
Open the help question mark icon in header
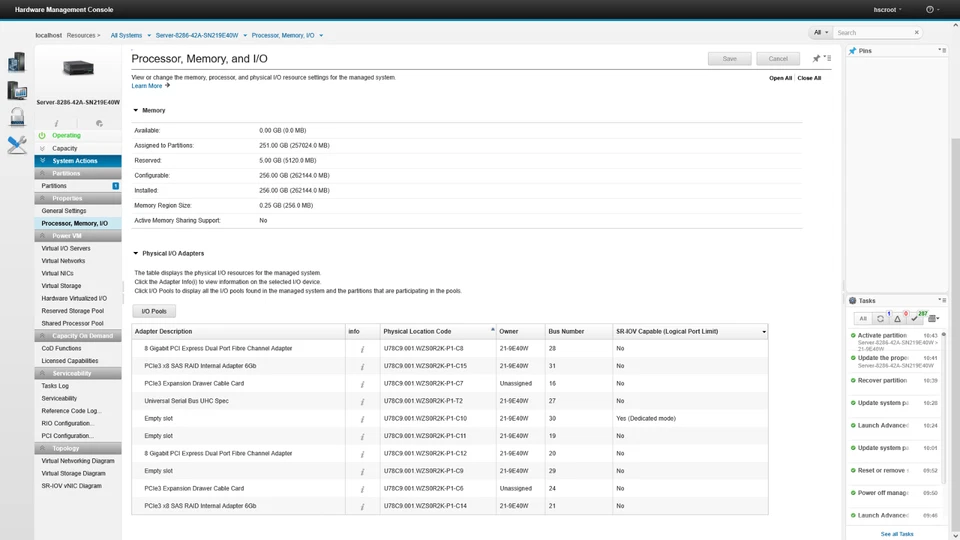tap(930, 9)
